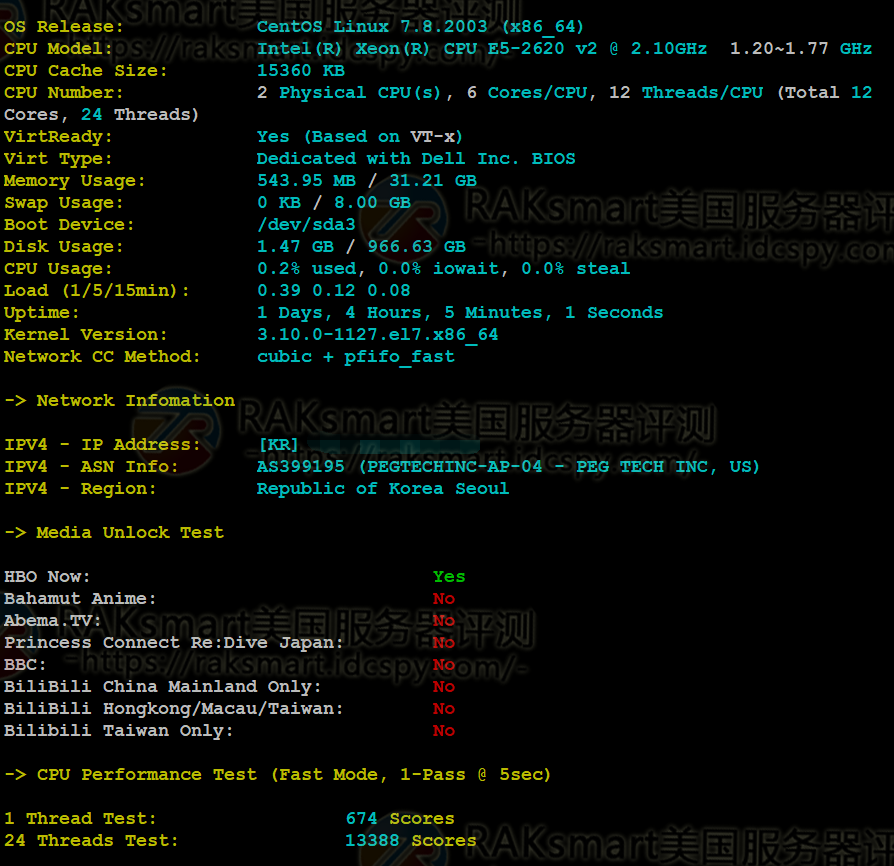Click the "12 Threads/CPU" text
The height and width of the screenshot is (866, 894).
[x=686, y=93]
